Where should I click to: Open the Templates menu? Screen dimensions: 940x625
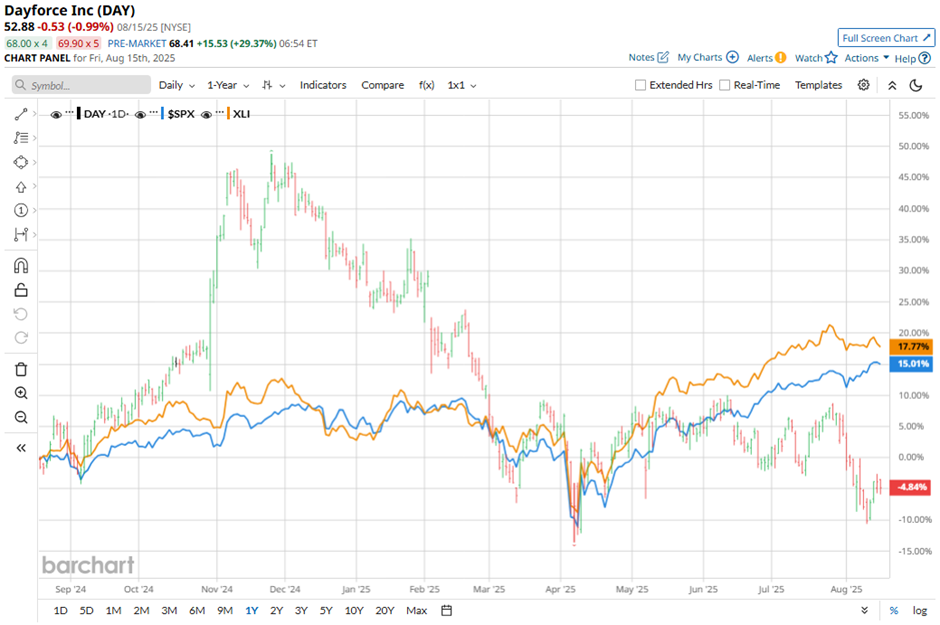(818, 85)
